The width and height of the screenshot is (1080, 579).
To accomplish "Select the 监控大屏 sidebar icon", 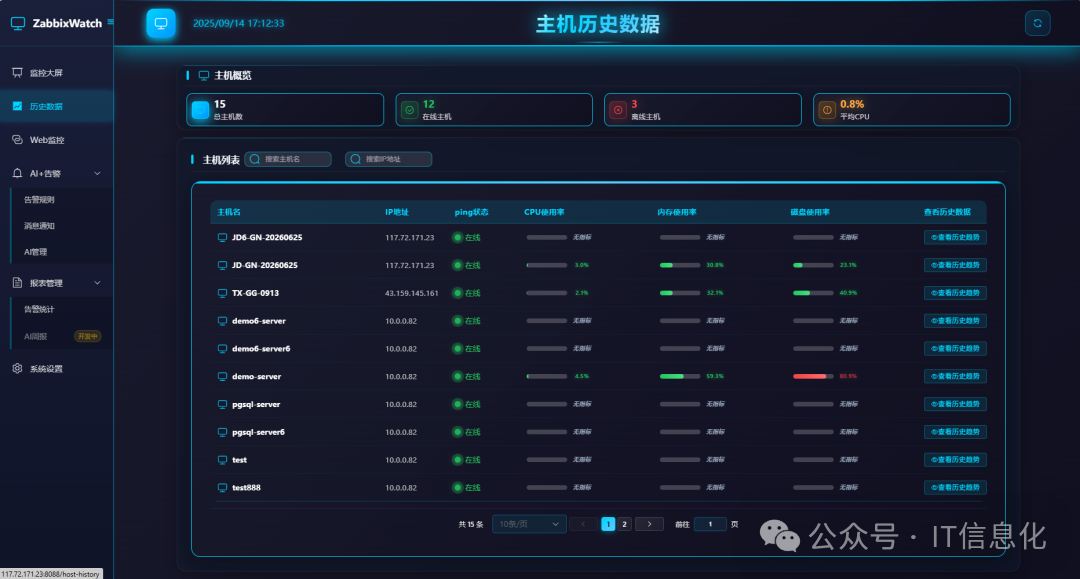I will coord(17,71).
